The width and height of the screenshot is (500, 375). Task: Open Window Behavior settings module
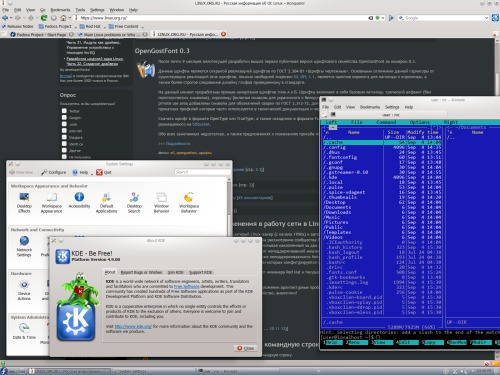click(x=161, y=202)
